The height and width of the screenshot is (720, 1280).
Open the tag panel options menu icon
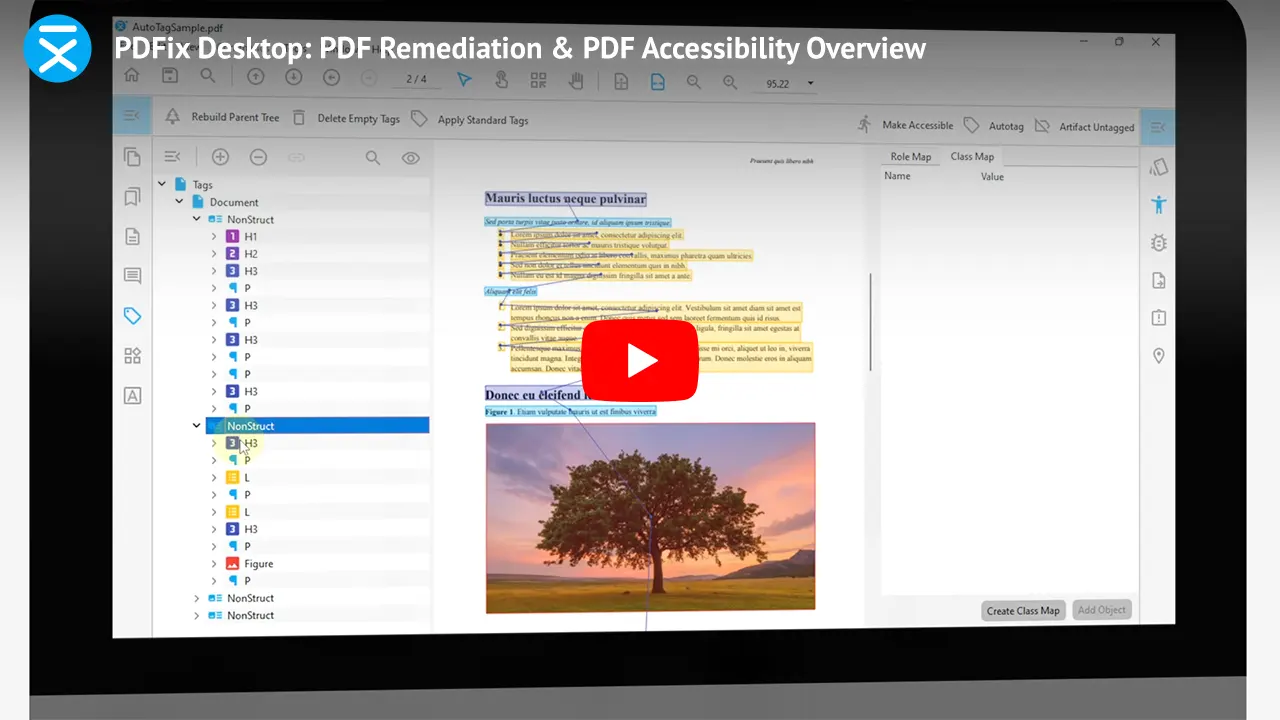[172, 156]
